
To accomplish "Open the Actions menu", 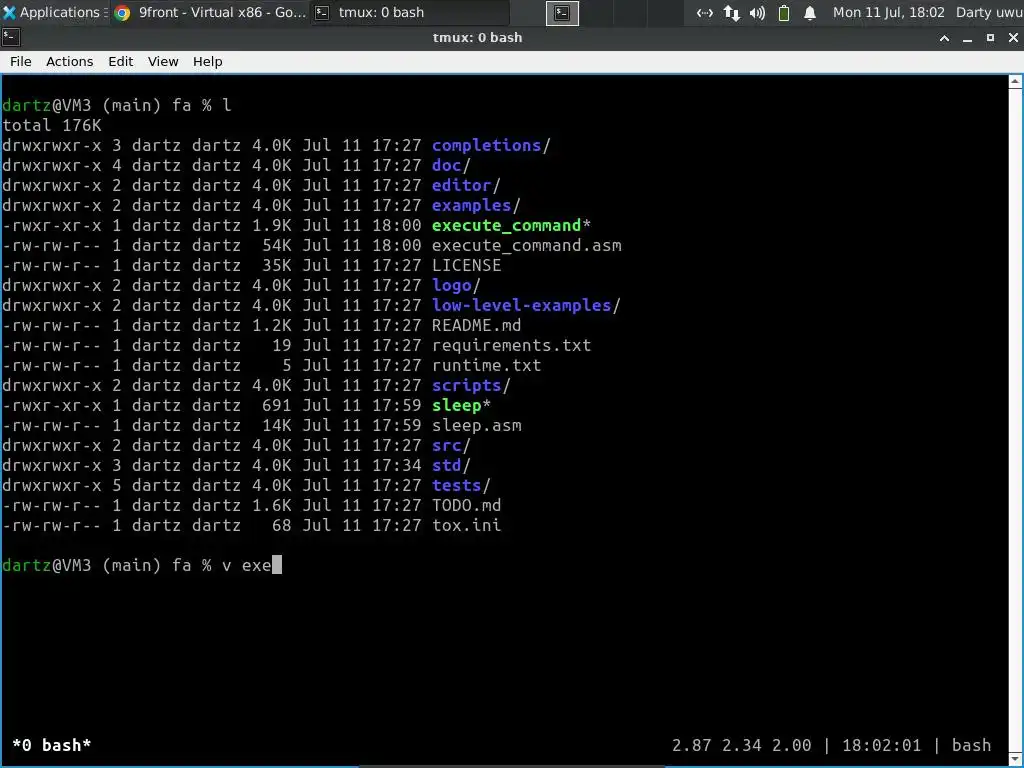I will (x=69, y=61).
